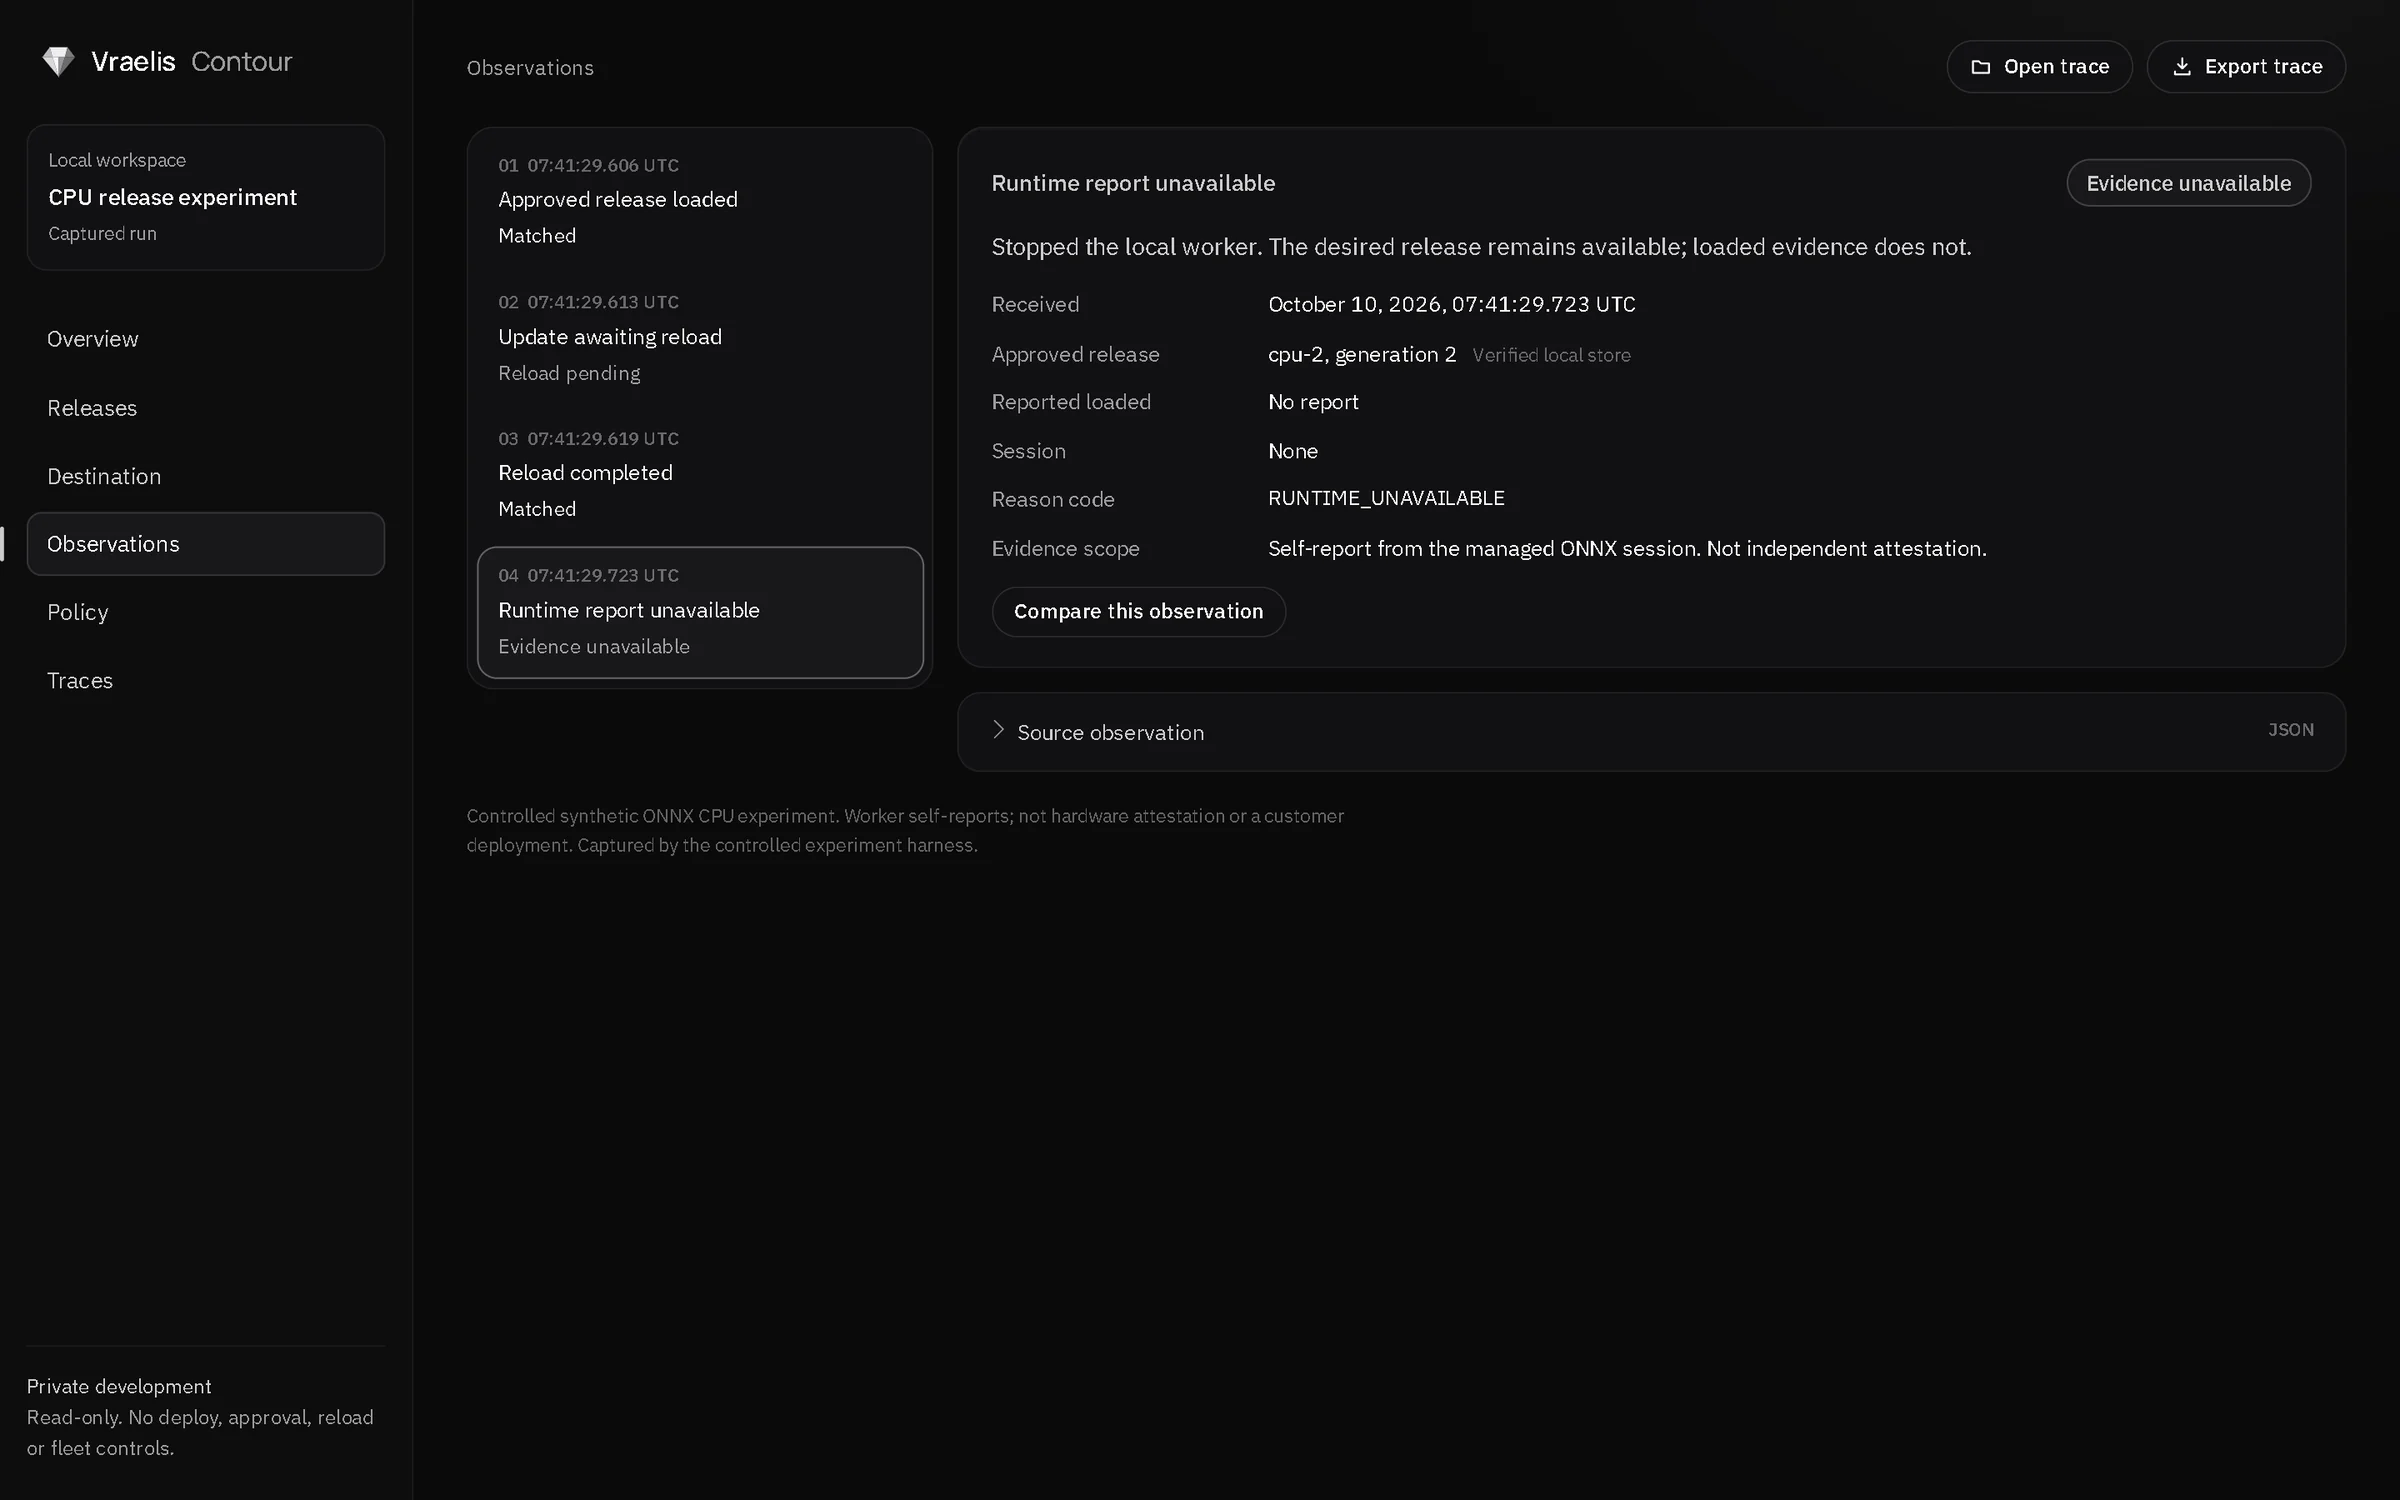The image size is (2400, 1500).
Task: Select Observations in the sidebar
Action: pyautogui.click(x=205, y=544)
